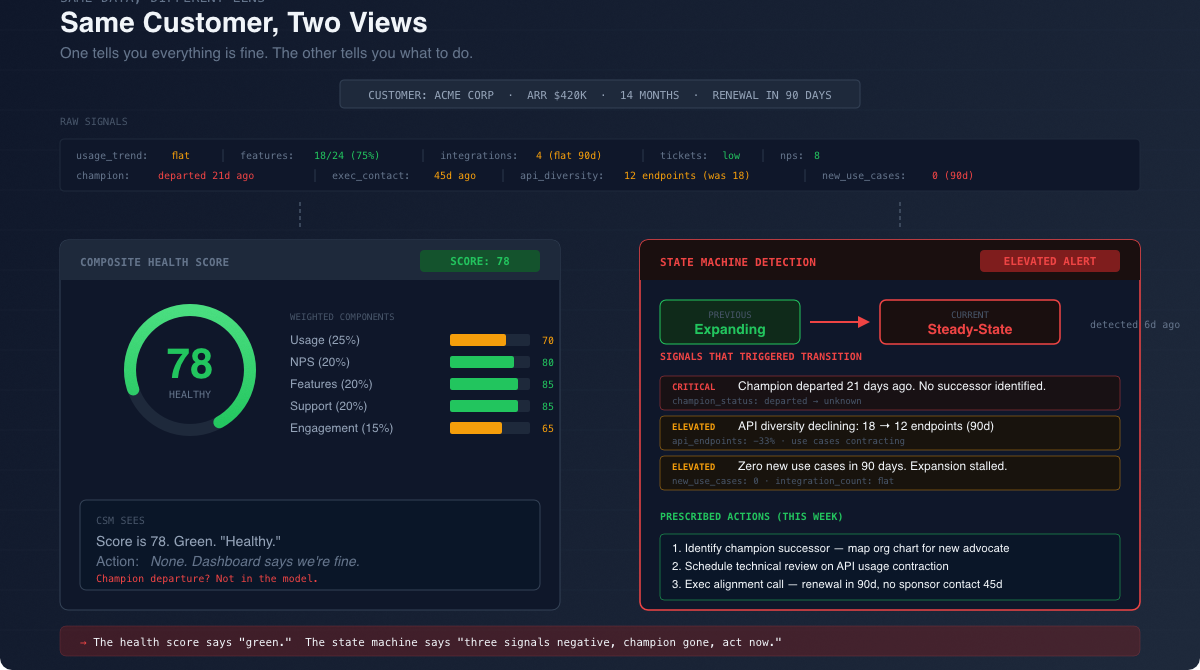Click the 'Same Customer, Two Views' heading
The image size is (1200, 670).
point(244,22)
